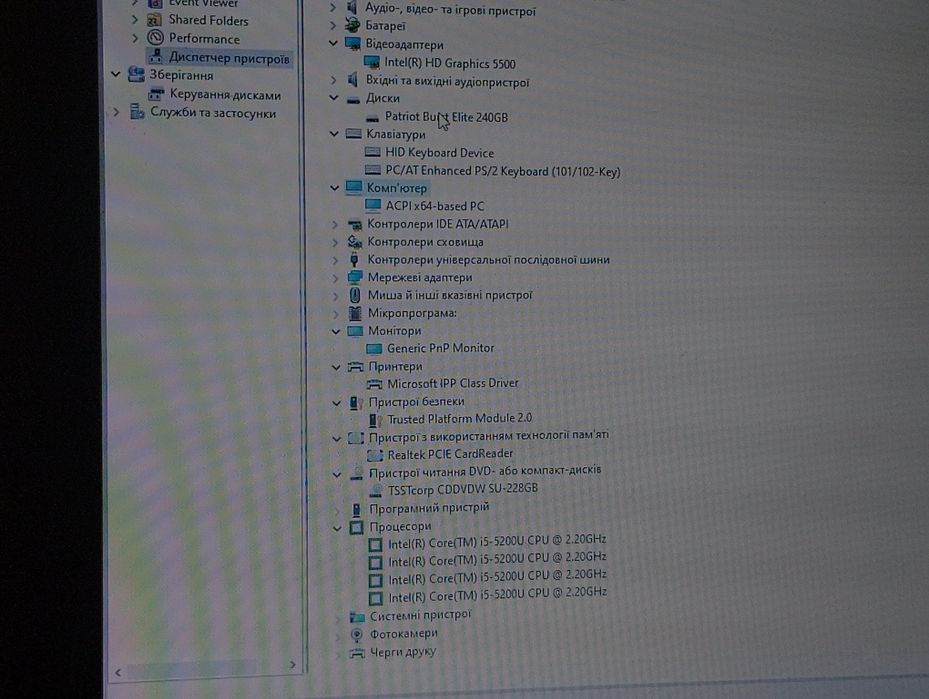Select Диспетчер пристроїв in left tree

229,57
